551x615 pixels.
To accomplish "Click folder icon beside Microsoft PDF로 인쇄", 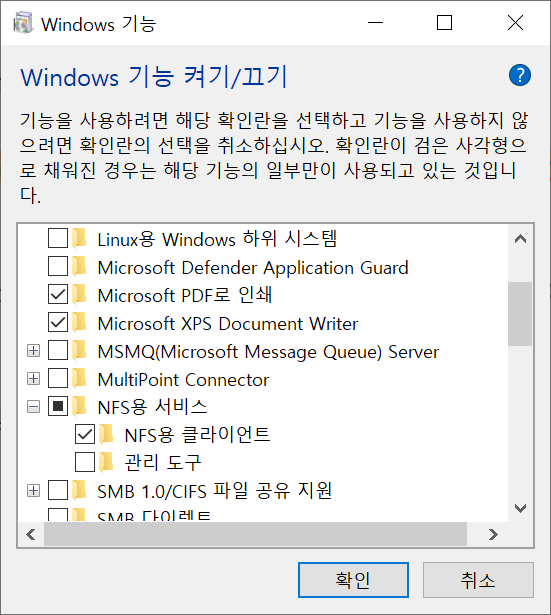I will click(80, 294).
